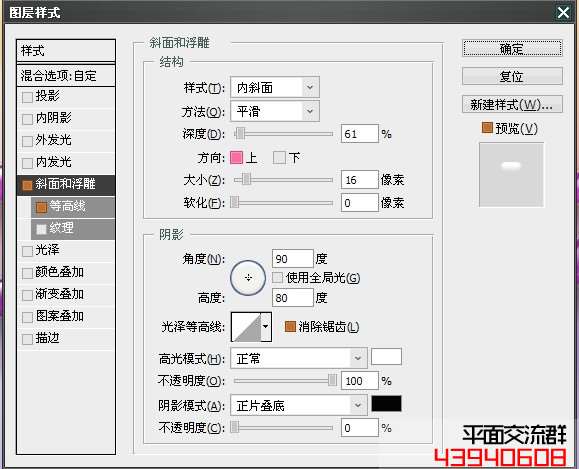
Task: Toggle the 使用全局光 global light checkbox
Action: click(x=277, y=277)
